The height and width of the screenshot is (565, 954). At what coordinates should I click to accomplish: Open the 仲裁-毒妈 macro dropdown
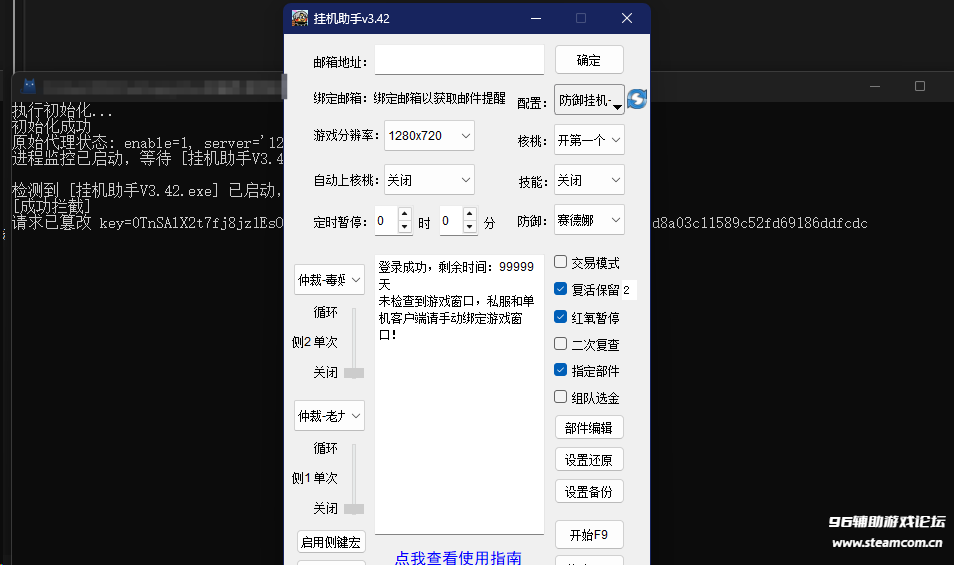coord(329,280)
